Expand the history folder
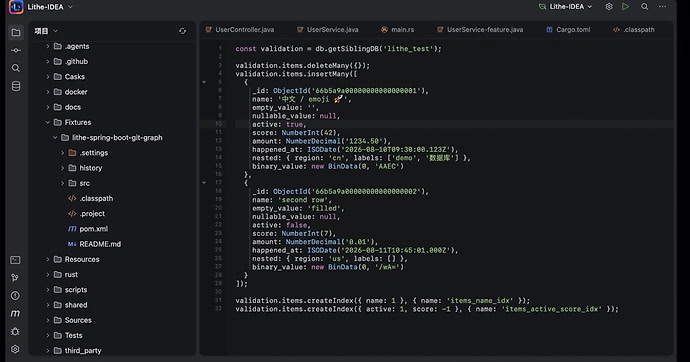The image size is (690, 362). pyautogui.click(x=62, y=168)
